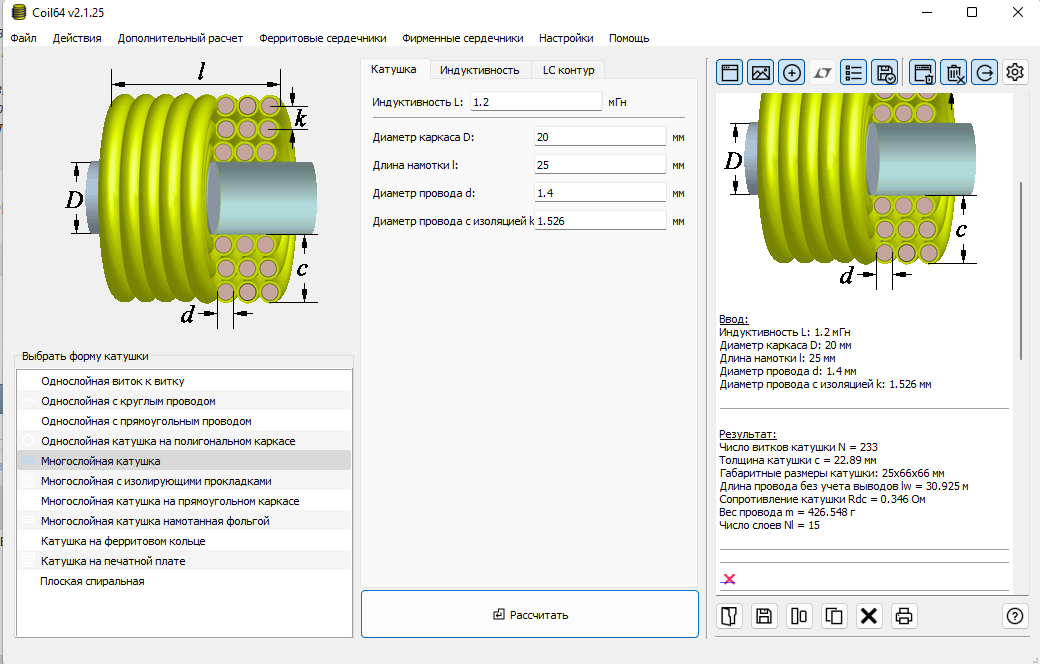Open the Настройки menu

(x=566, y=38)
